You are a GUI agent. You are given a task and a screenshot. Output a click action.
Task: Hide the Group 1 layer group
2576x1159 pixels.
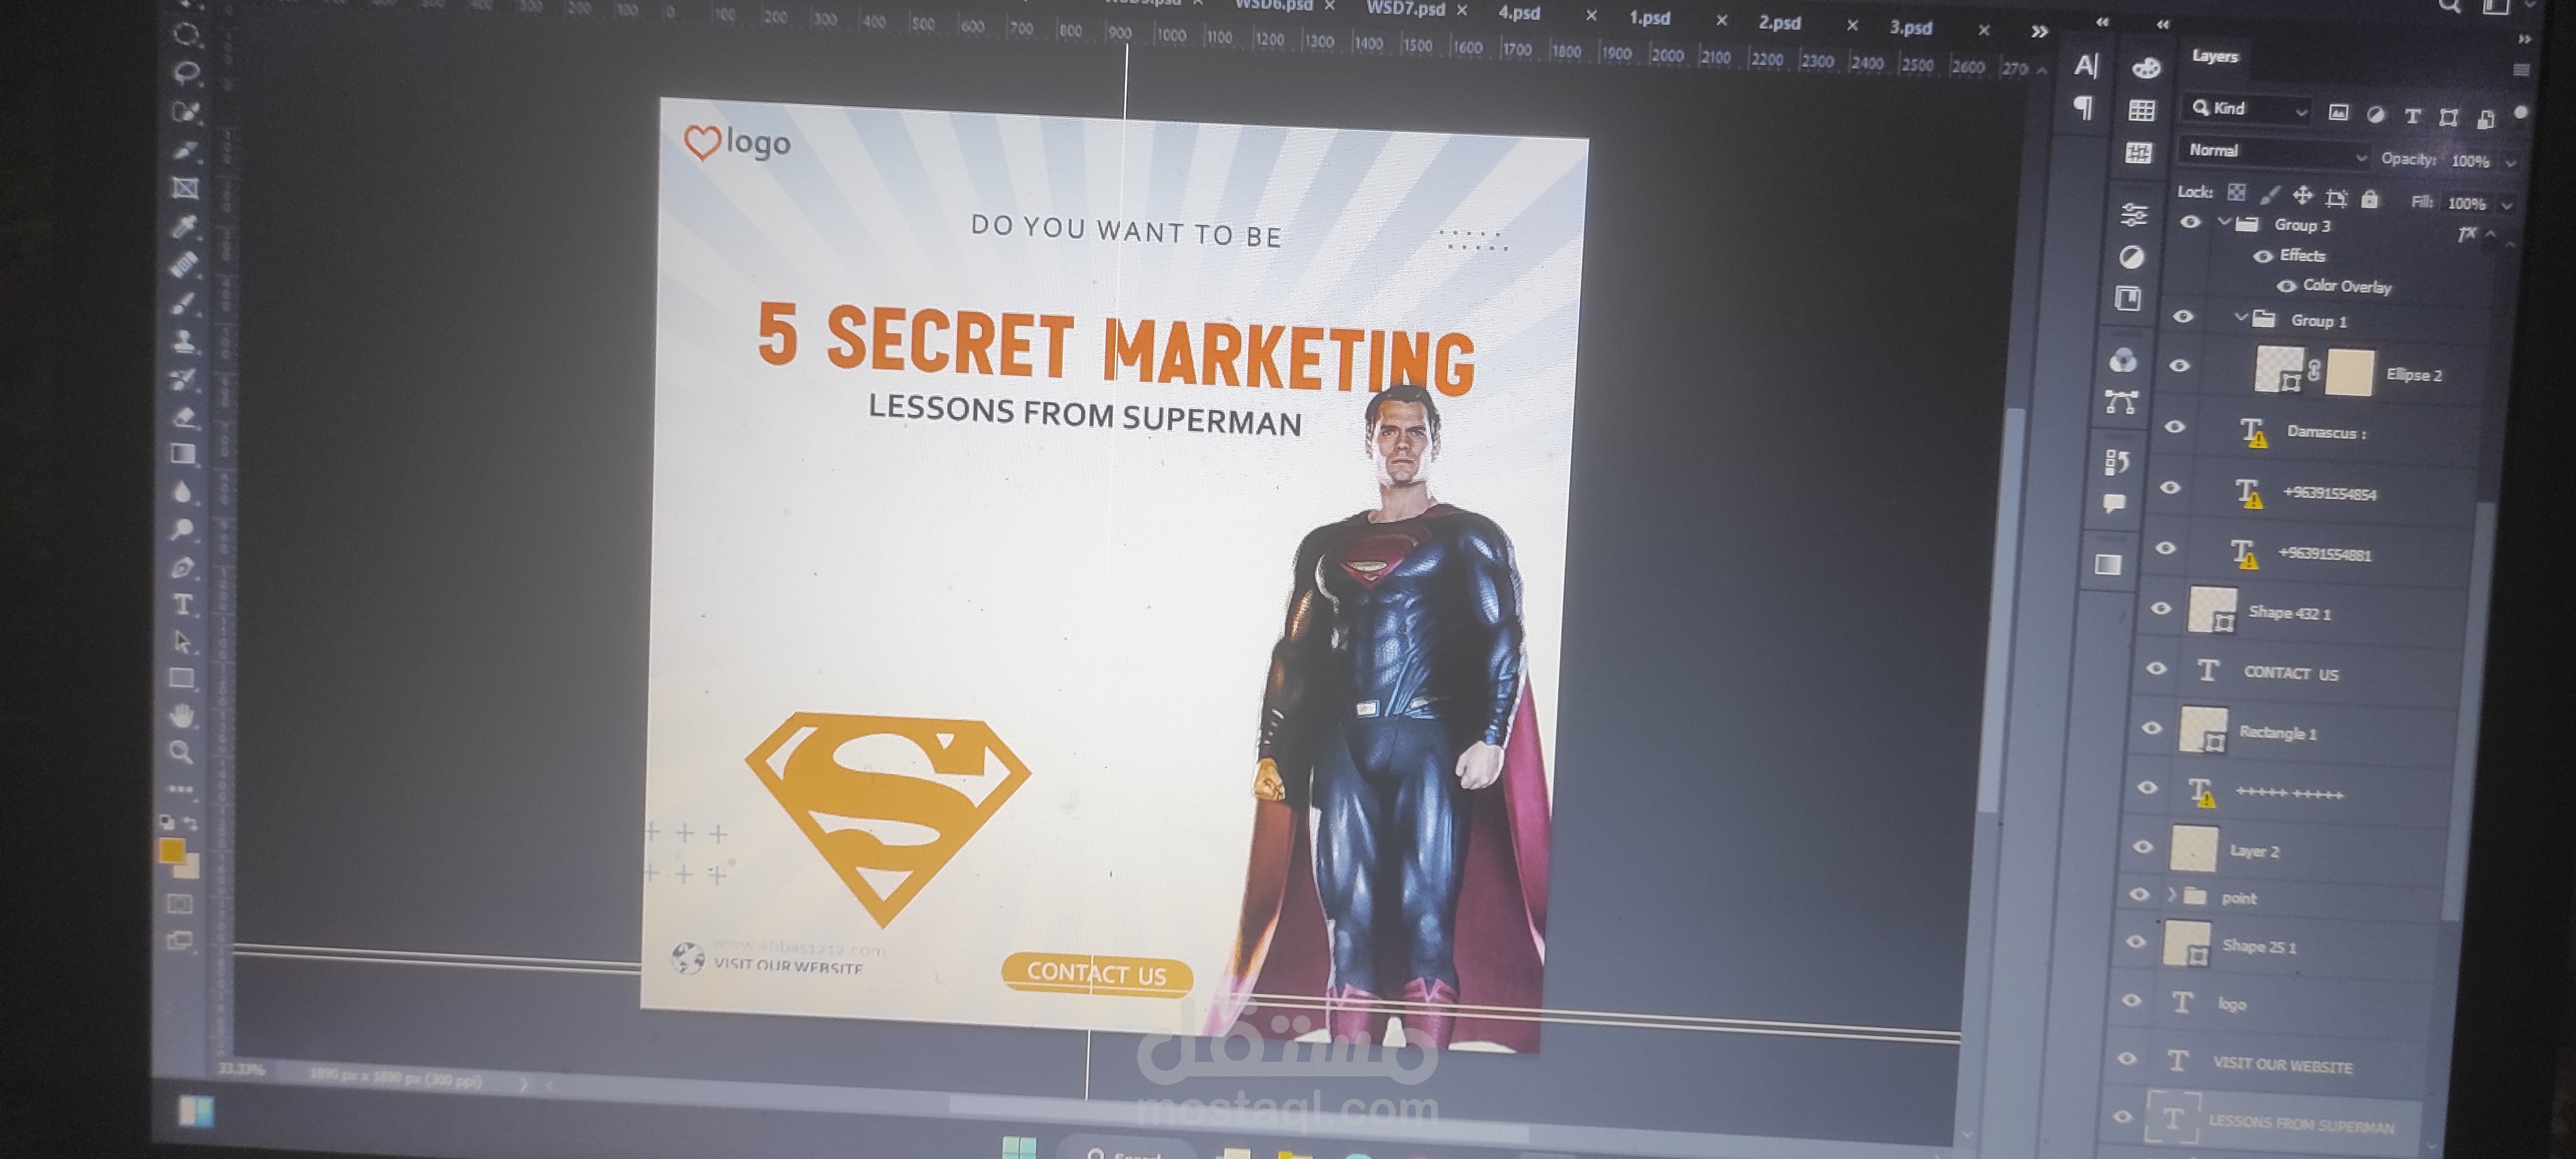pos(2183,317)
